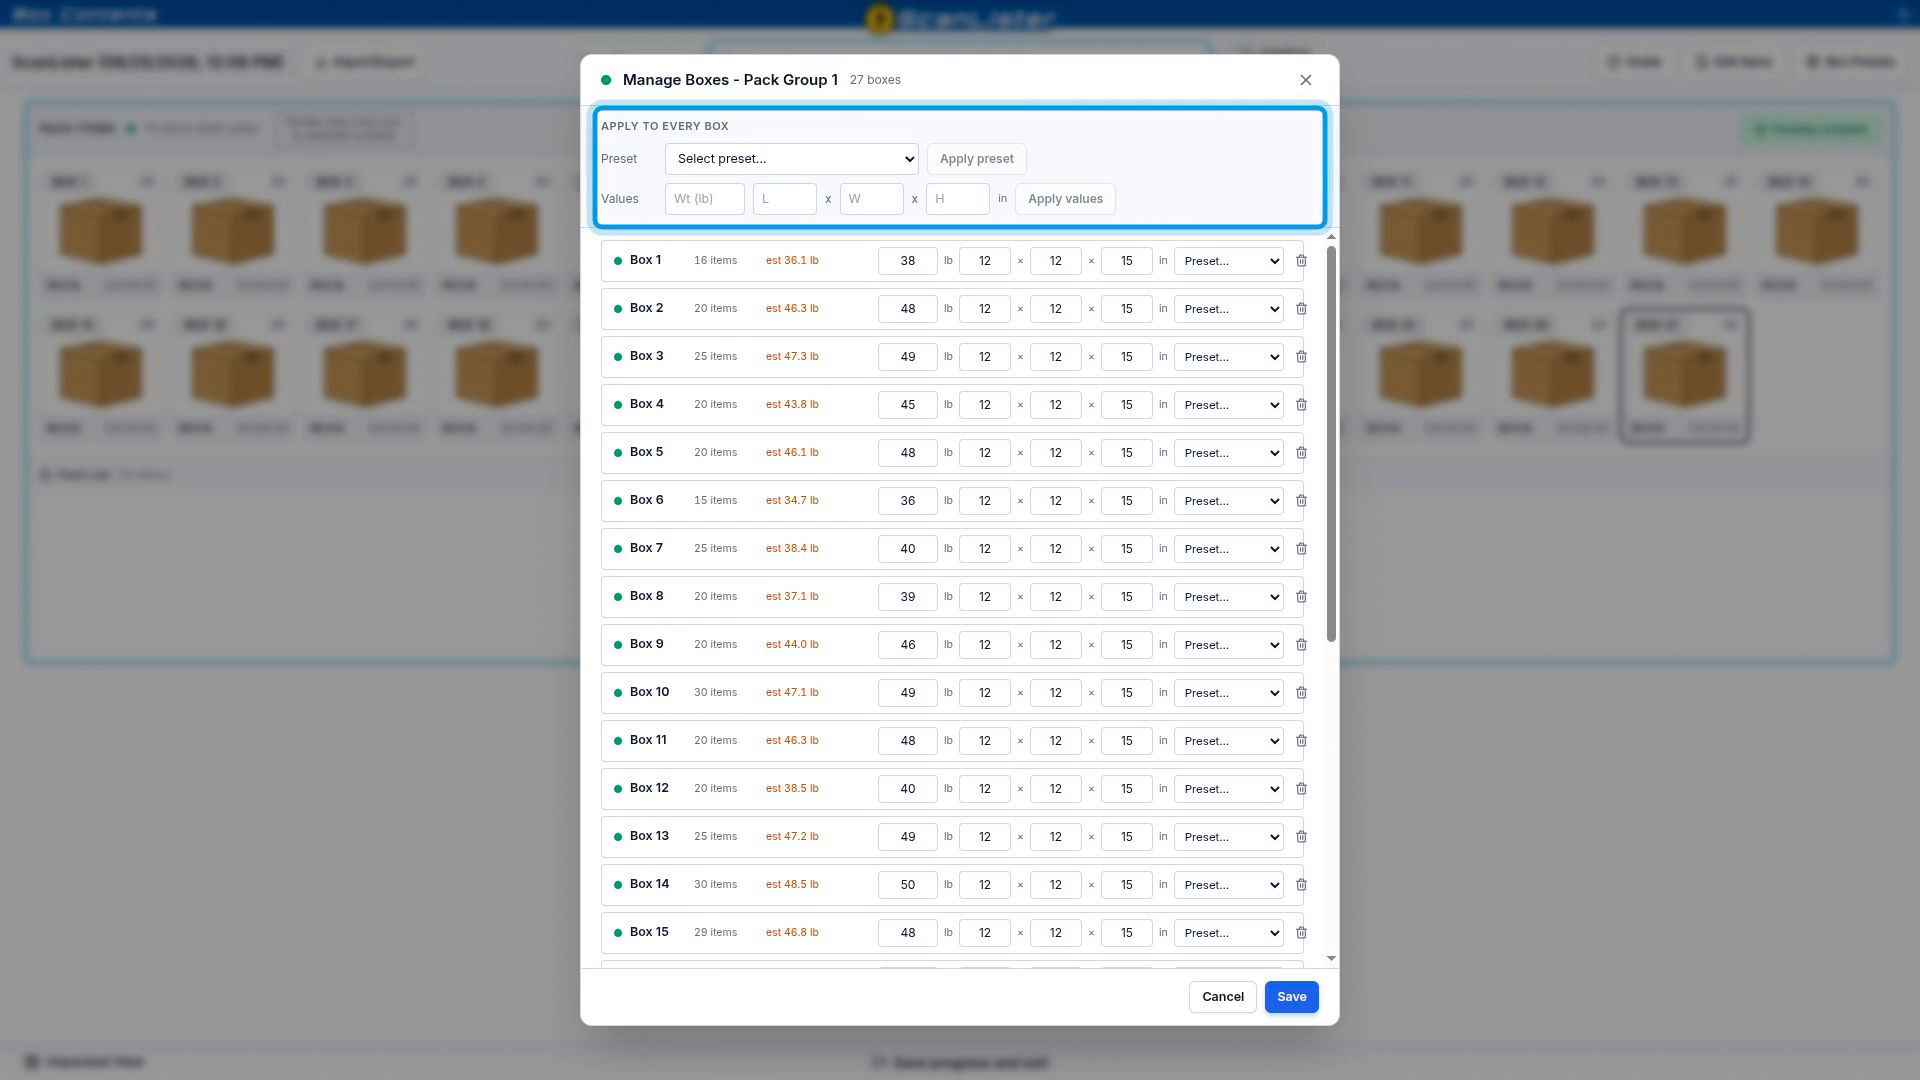Focus the L dimension apply-to-all field
Viewport: 1920px width, 1080px height.
click(x=784, y=199)
